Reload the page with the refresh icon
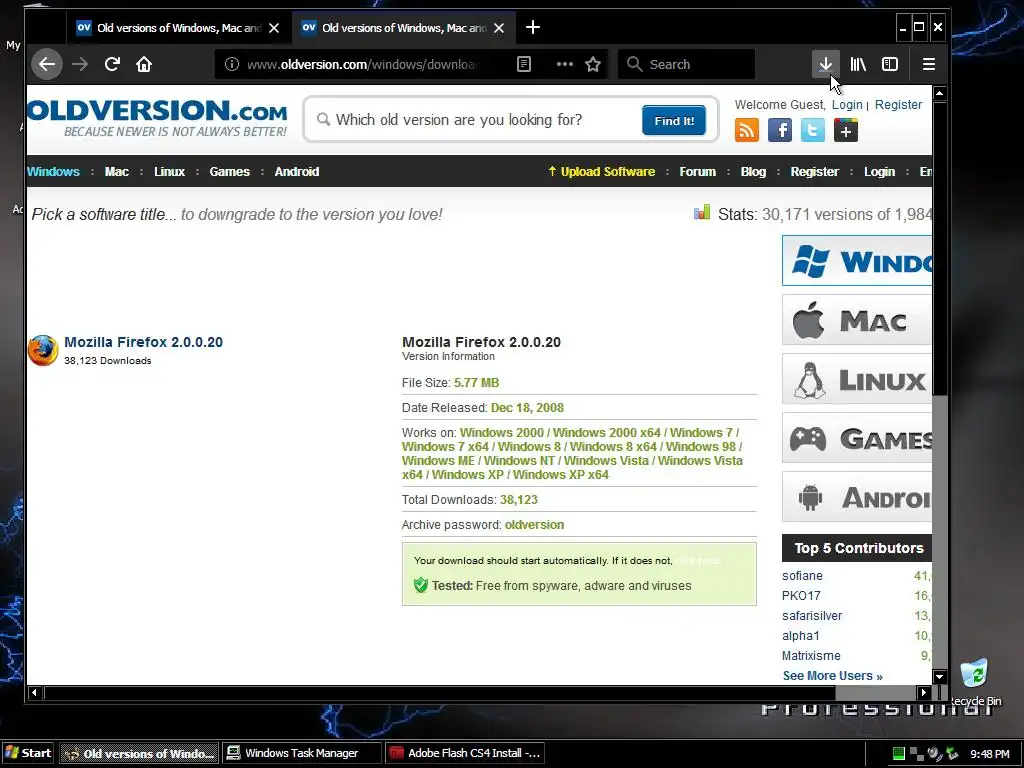The height and width of the screenshot is (768, 1024). [x=112, y=64]
